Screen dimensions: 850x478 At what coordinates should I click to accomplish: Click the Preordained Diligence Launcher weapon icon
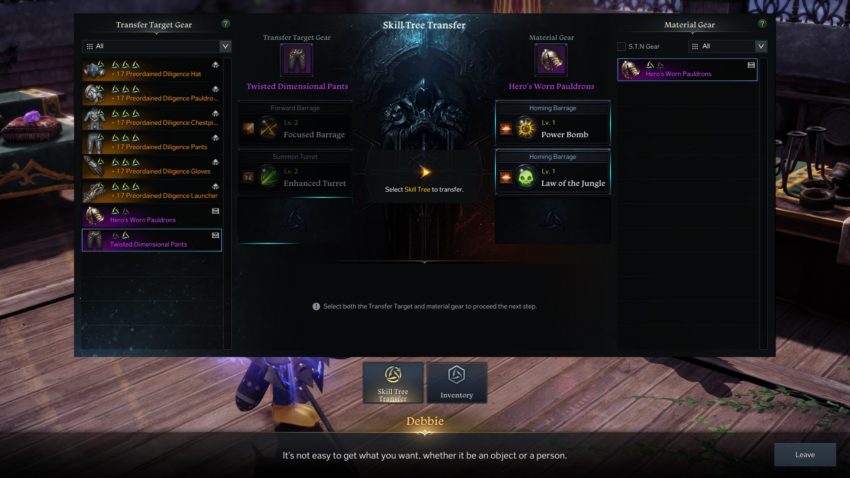[x=94, y=191]
